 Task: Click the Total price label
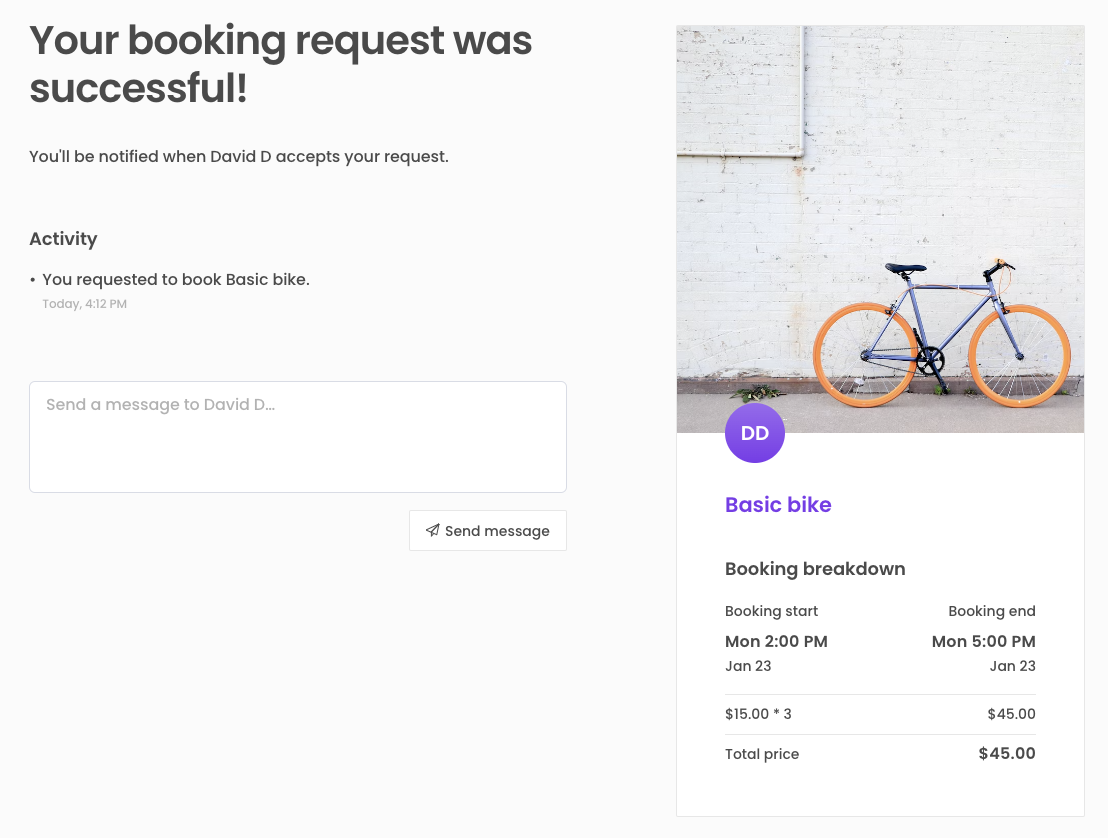(x=762, y=754)
